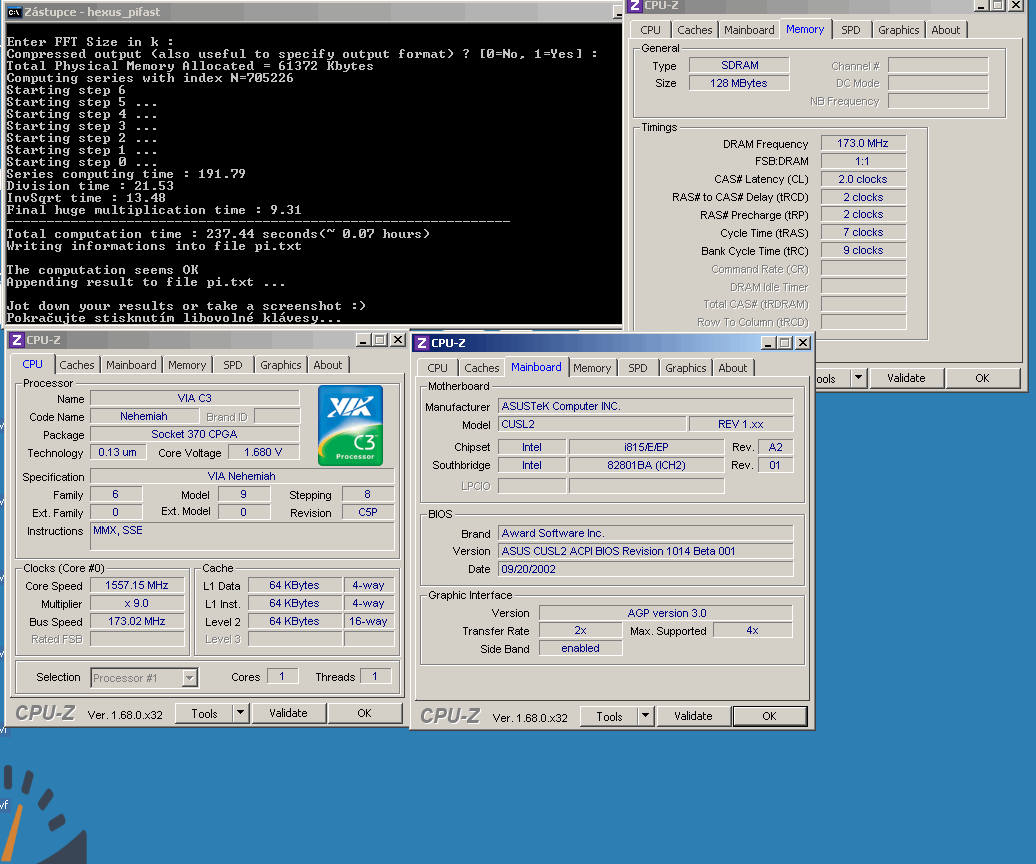Open SPD tab in the Mainboard window
The image size is (1036, 864).
pos(638,368)
